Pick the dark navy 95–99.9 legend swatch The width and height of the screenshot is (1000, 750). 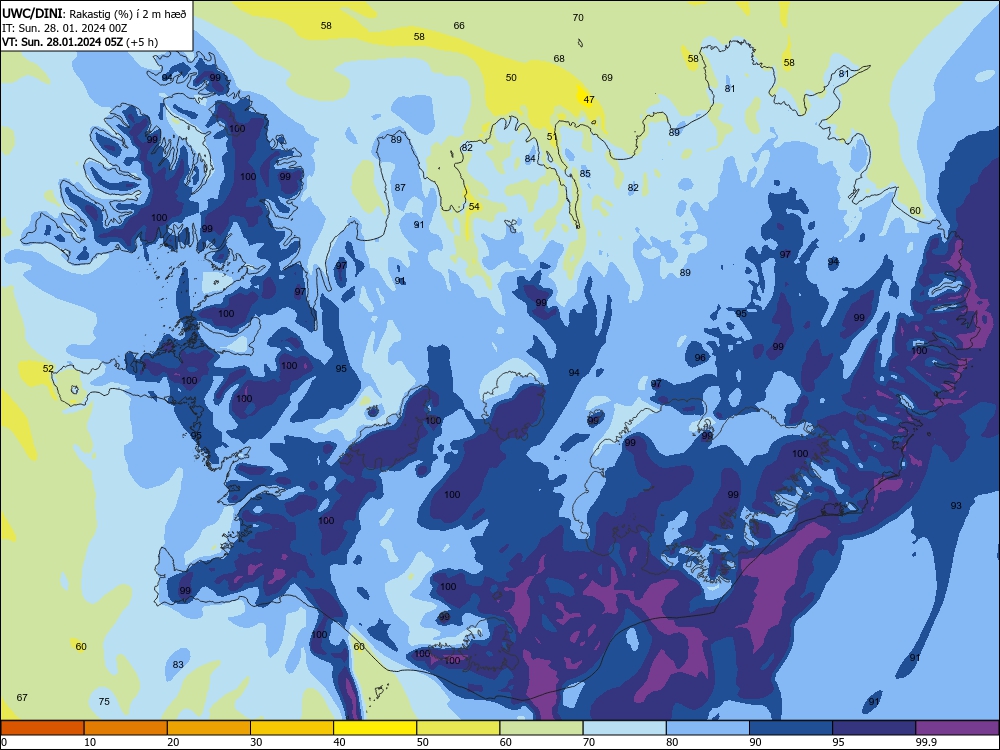pos(874,728)
